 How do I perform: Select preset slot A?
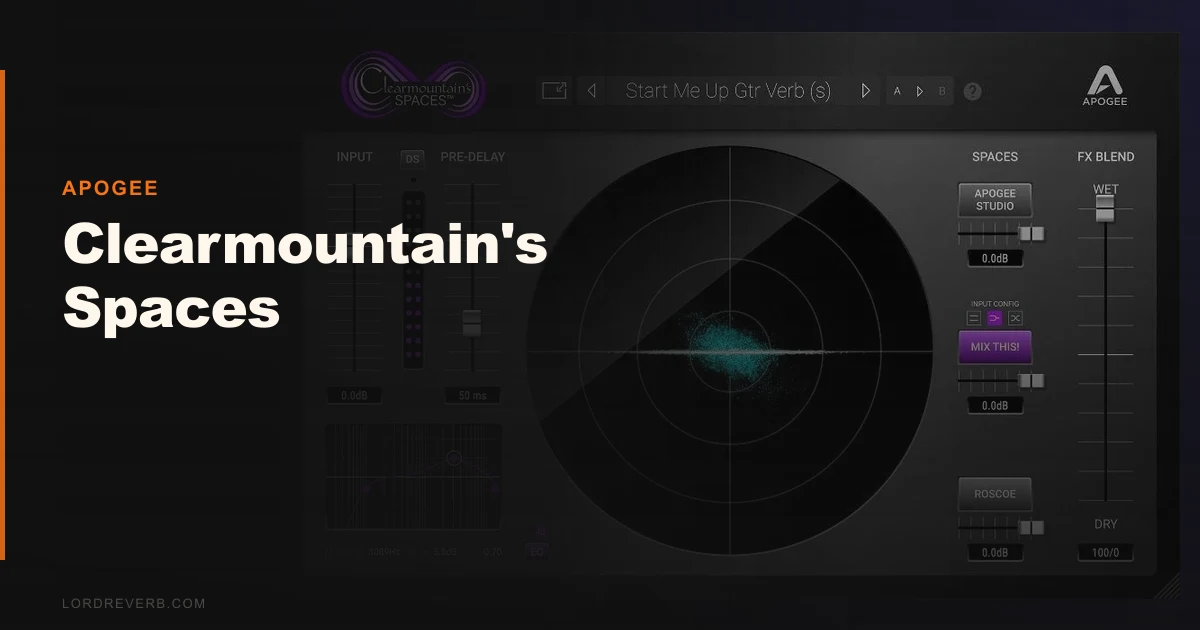897,91
